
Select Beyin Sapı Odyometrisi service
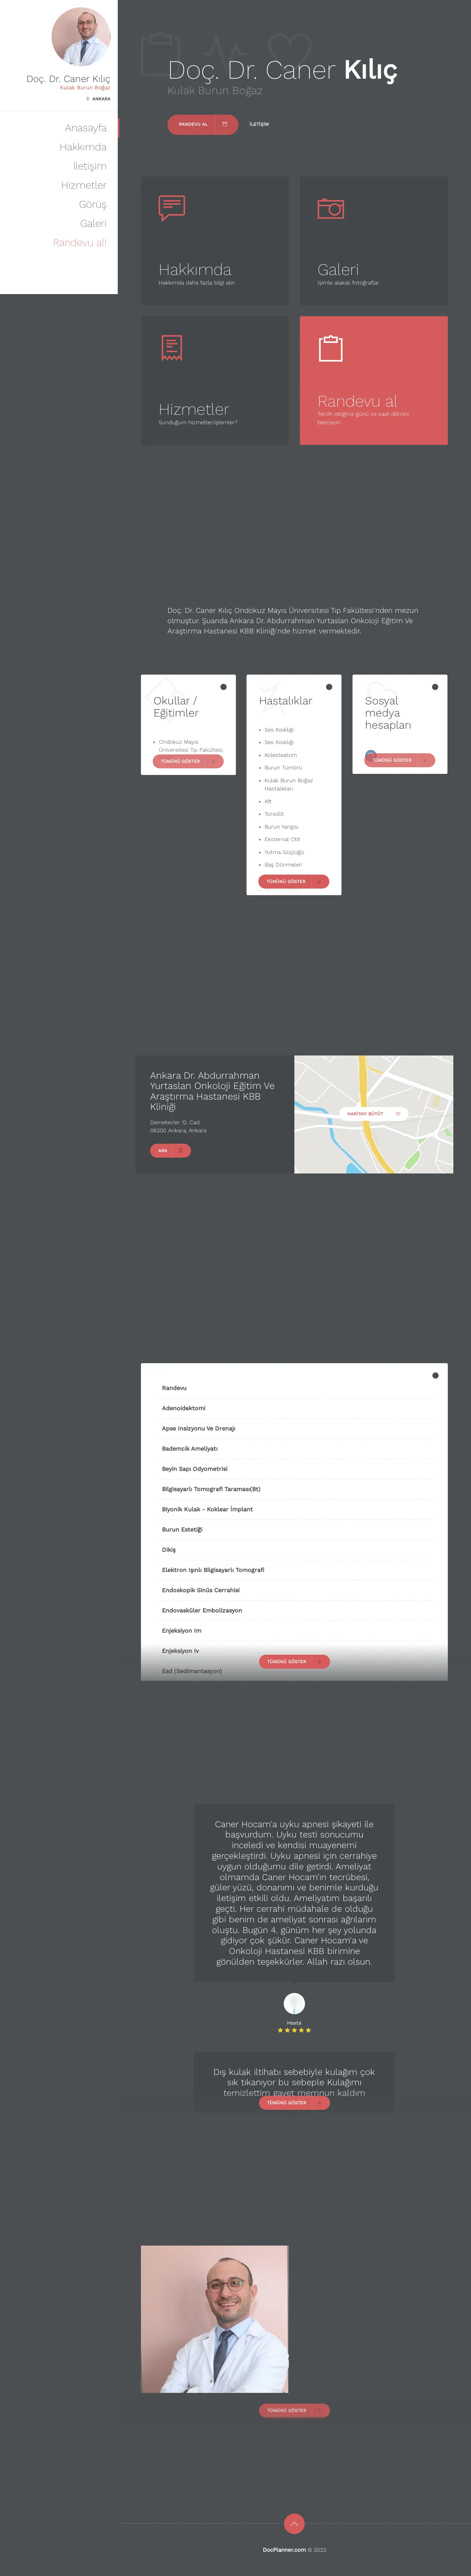coord(195,1469)
